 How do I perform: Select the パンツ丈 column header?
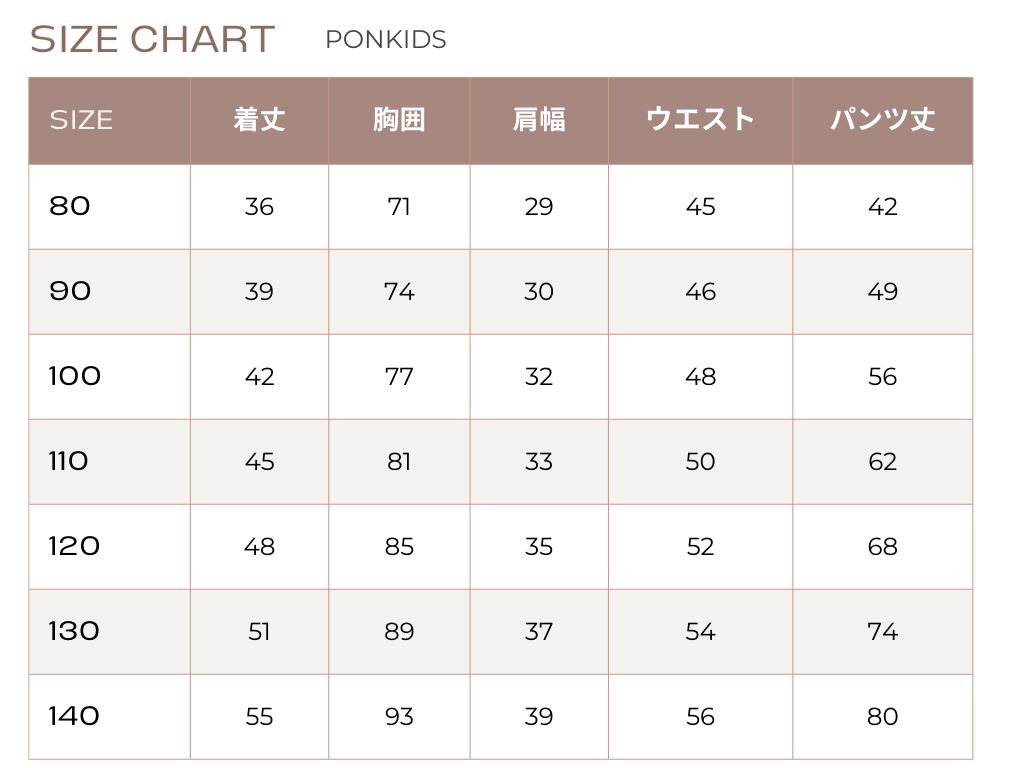(882, 120)
